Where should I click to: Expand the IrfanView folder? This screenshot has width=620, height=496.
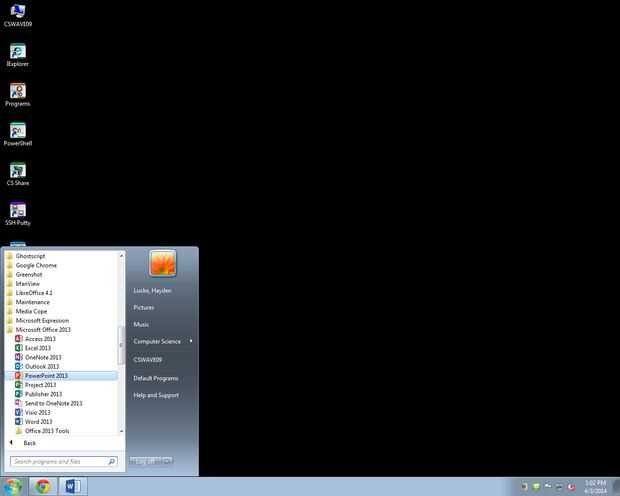[x=23, y=284]
